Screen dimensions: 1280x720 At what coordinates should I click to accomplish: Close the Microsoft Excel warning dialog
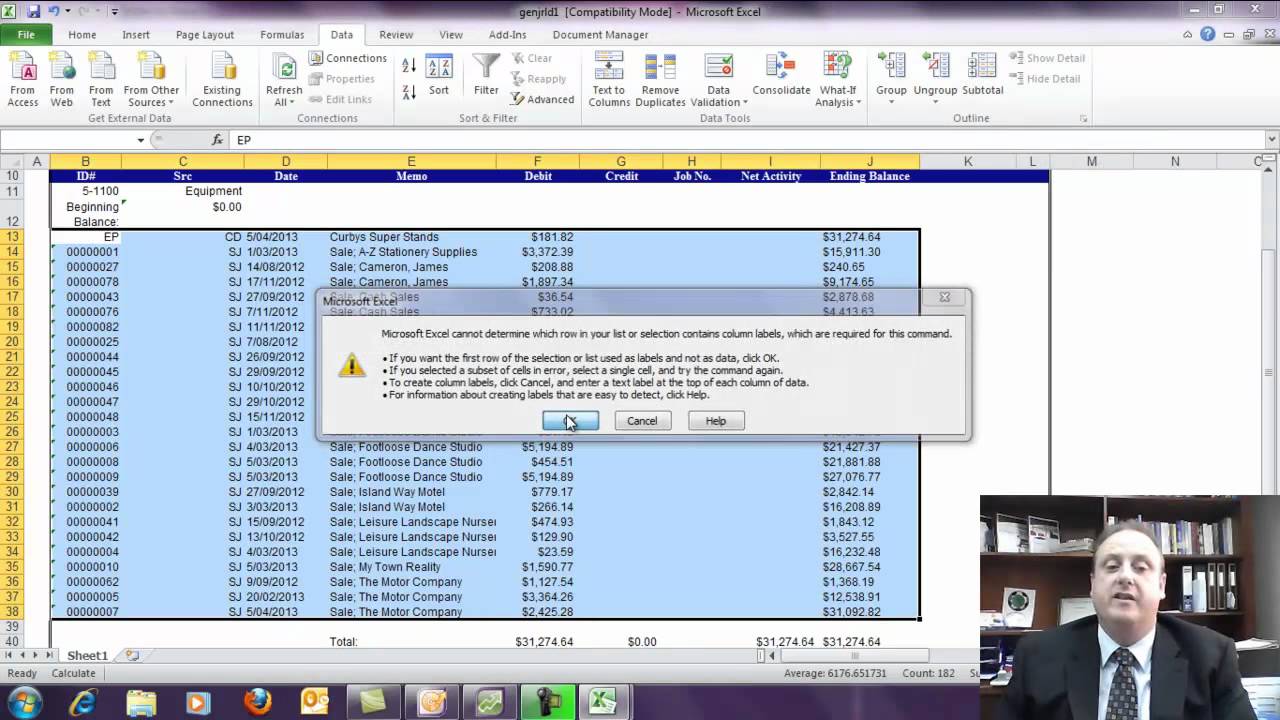[x=944, y=297]
